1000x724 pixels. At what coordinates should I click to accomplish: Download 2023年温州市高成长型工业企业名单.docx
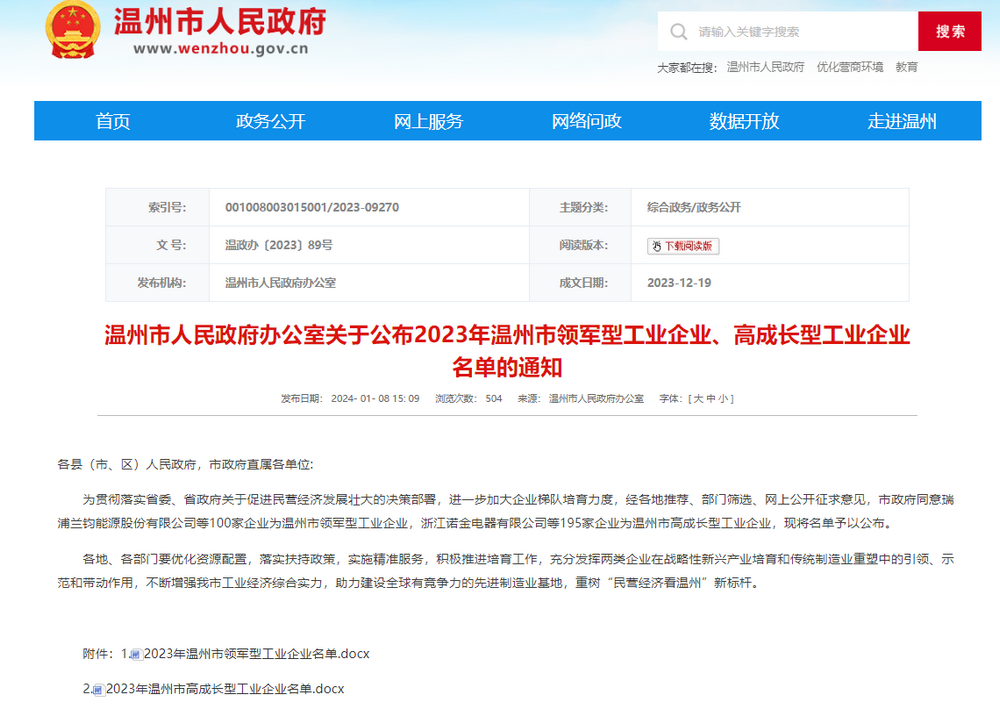225,689
